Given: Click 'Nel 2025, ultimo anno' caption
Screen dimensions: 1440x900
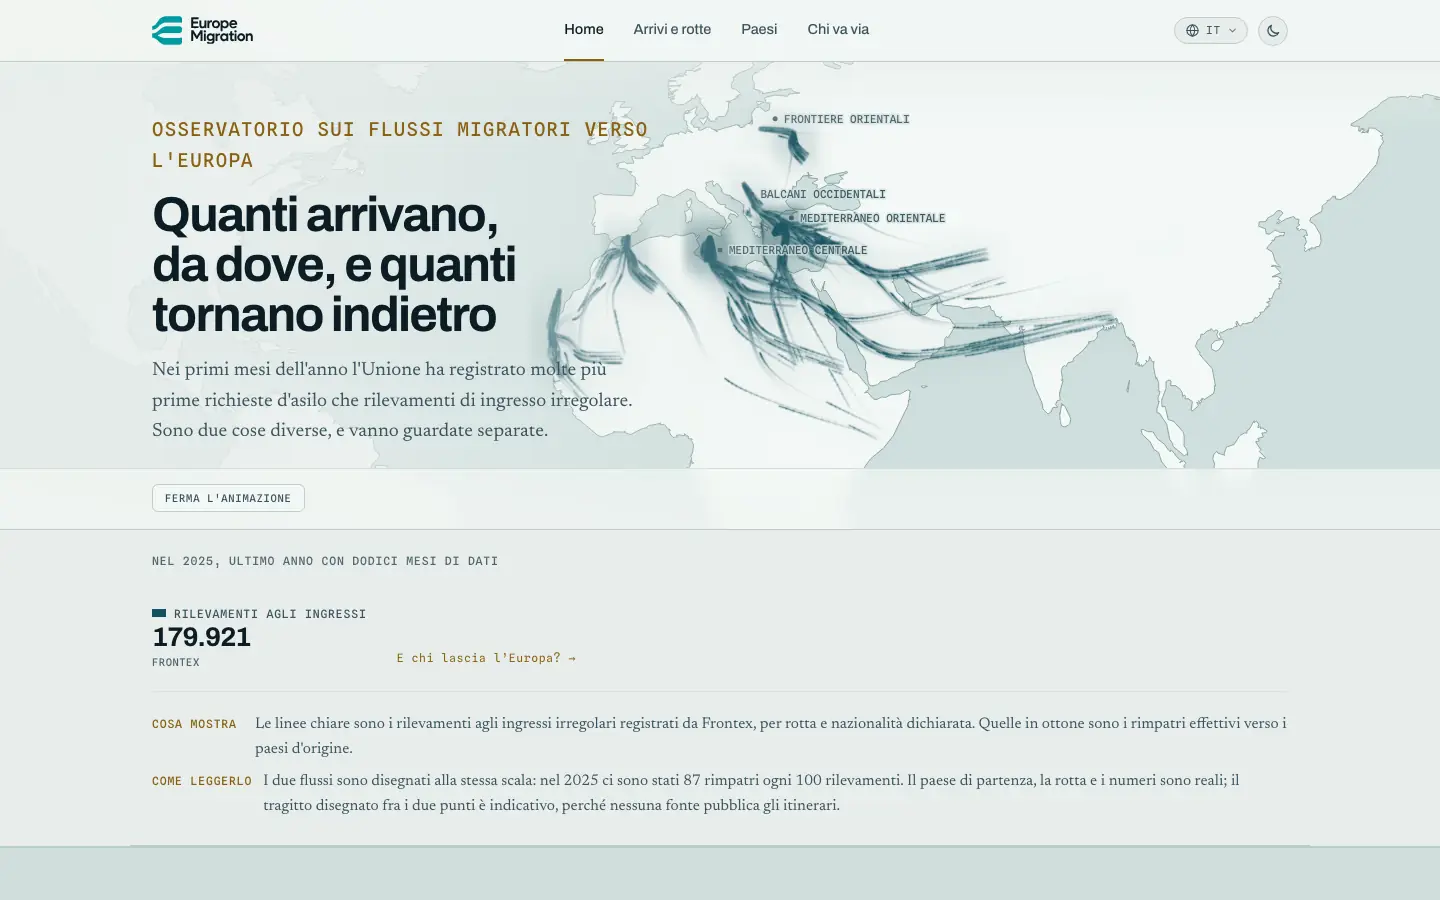Looking at the screenshot, I should pyautogui.click(x=325, y=561).
